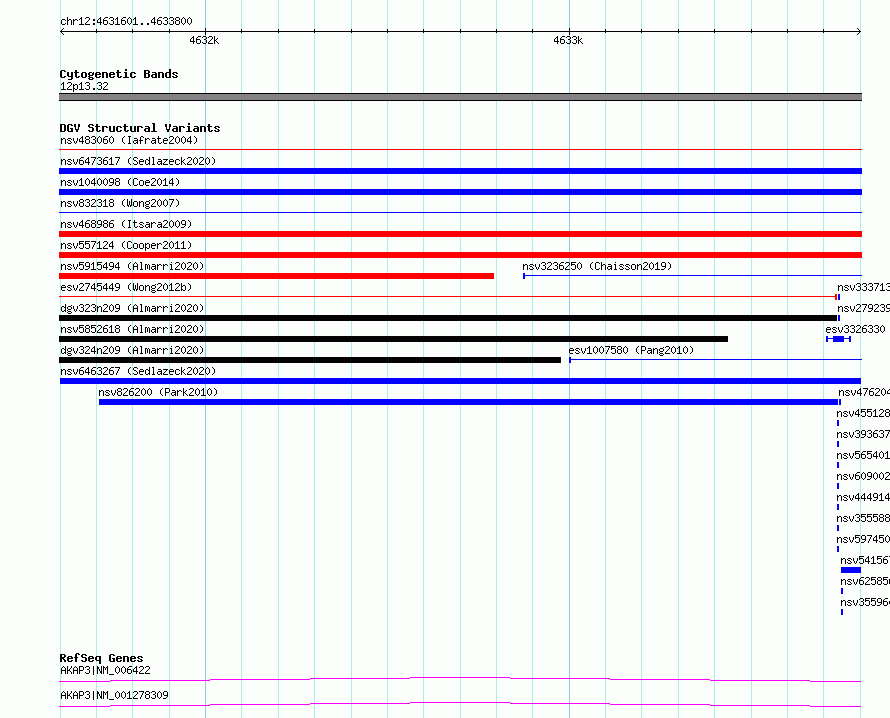Select the nsv565401 variant label
The image size is (890, 718).
(x=863, y=455)
